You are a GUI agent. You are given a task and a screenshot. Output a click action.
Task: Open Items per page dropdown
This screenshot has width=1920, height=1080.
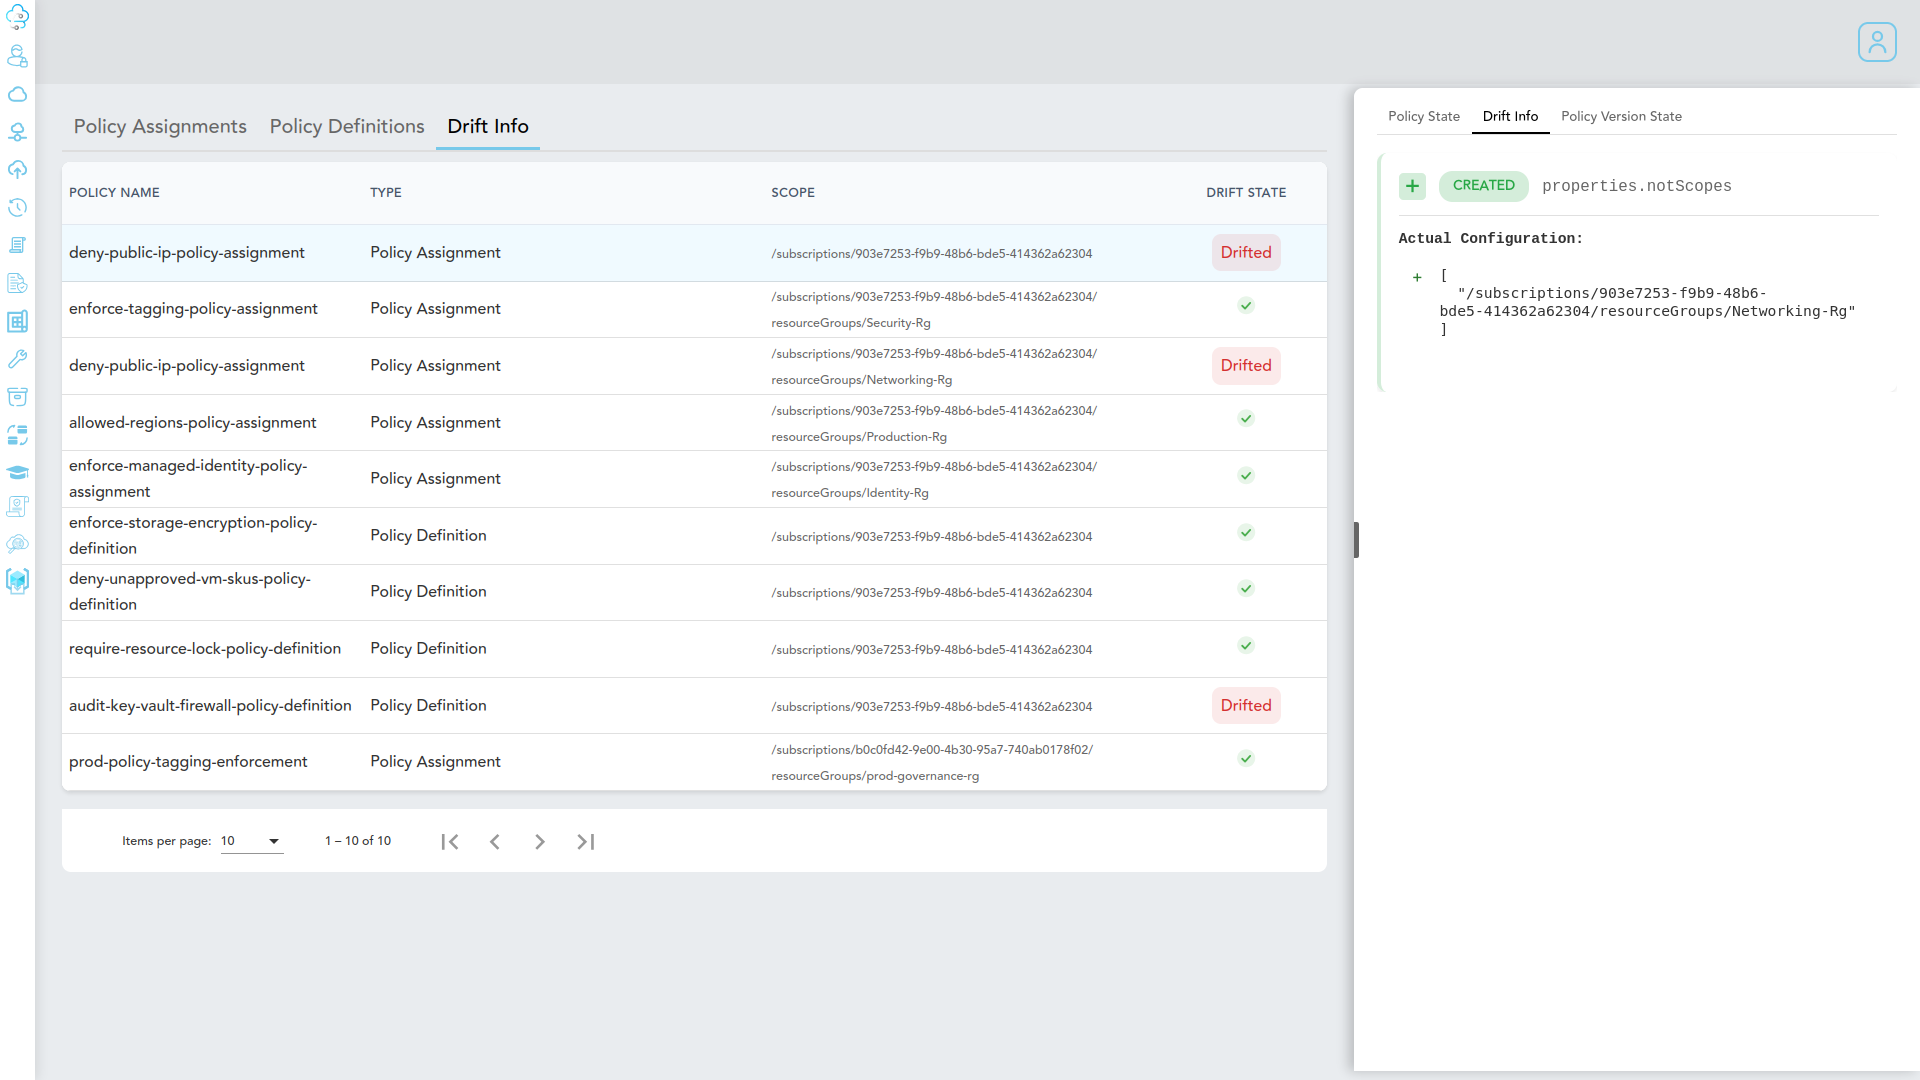click(x=252, y=841)
